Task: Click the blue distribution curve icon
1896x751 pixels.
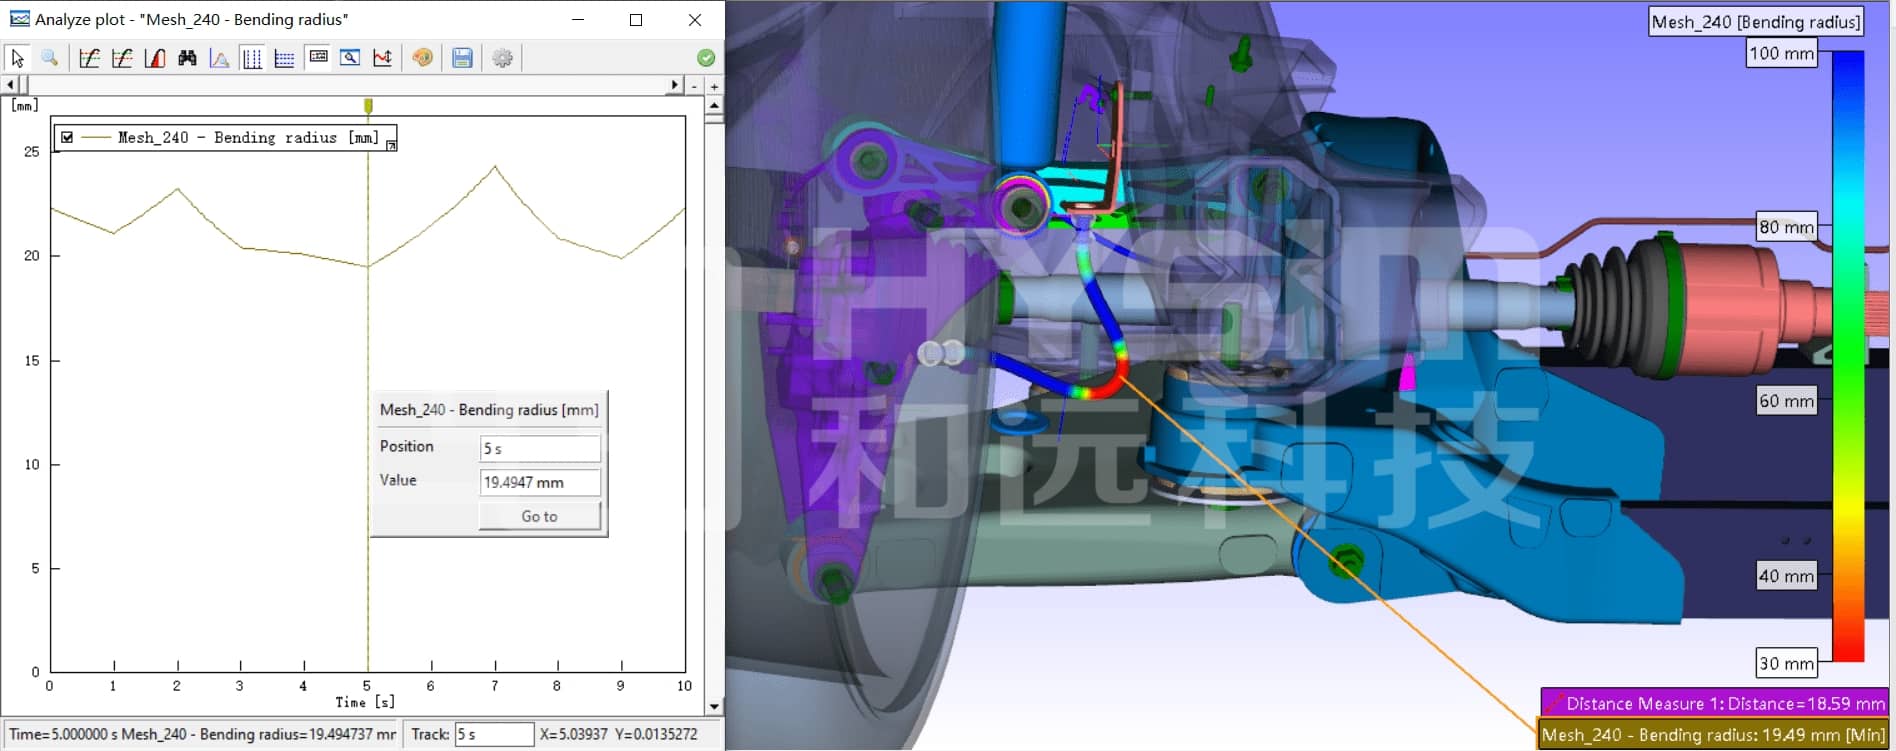Action: pyautogui.click(x=219, y=58)
